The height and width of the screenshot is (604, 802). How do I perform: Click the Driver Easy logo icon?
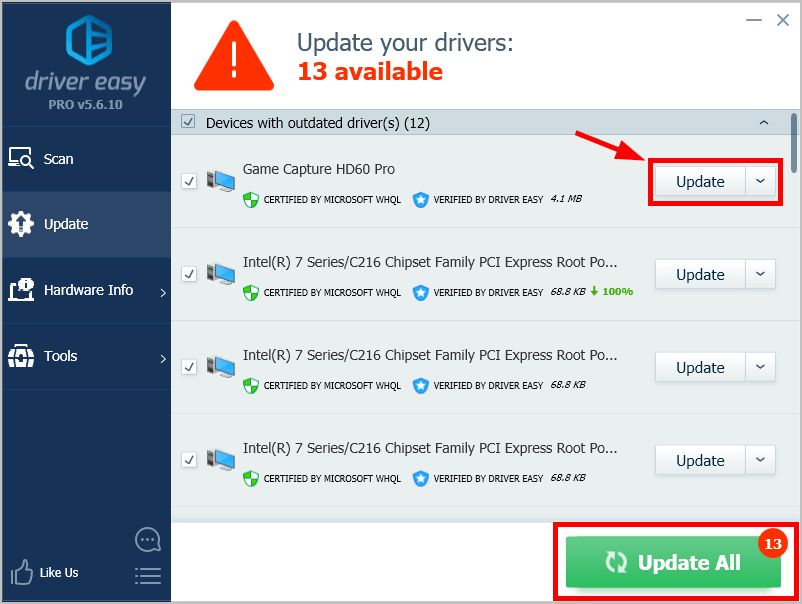tap(89, 40)
